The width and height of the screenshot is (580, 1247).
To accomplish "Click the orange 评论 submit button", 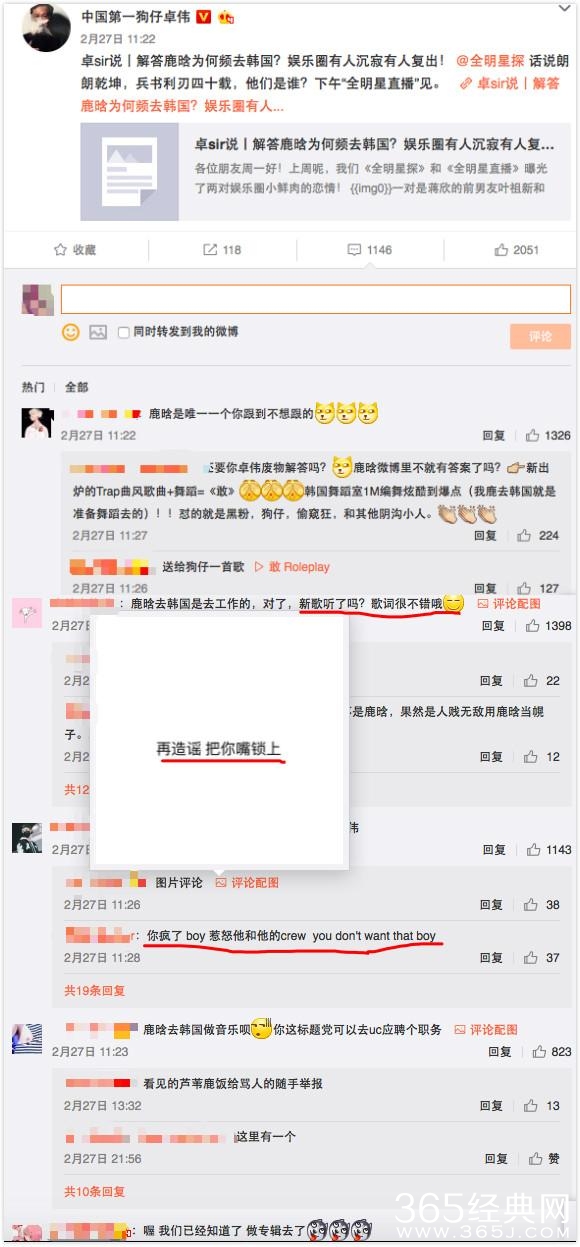I will [x=540, y=337].
